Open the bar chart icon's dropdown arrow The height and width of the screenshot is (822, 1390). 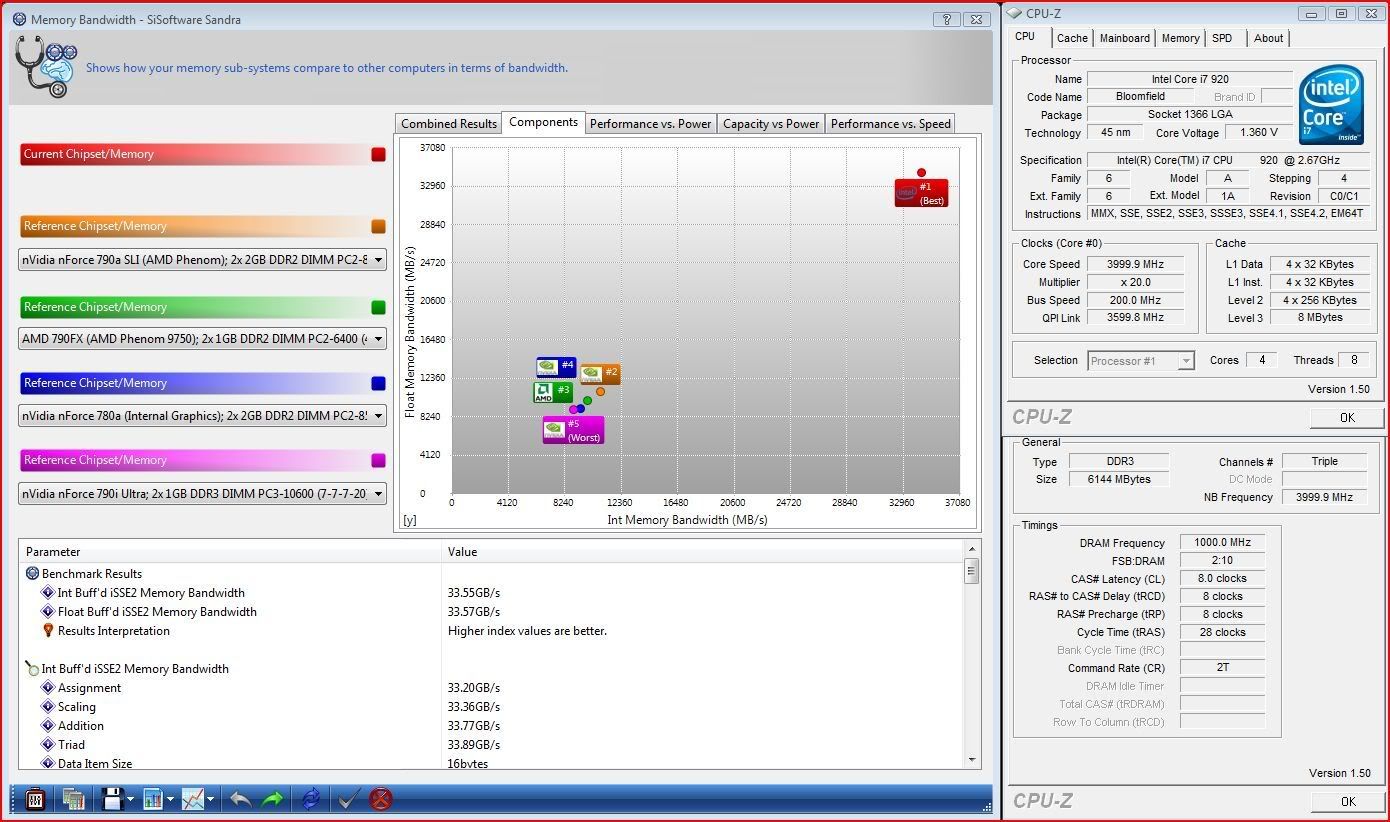[171, 799]
